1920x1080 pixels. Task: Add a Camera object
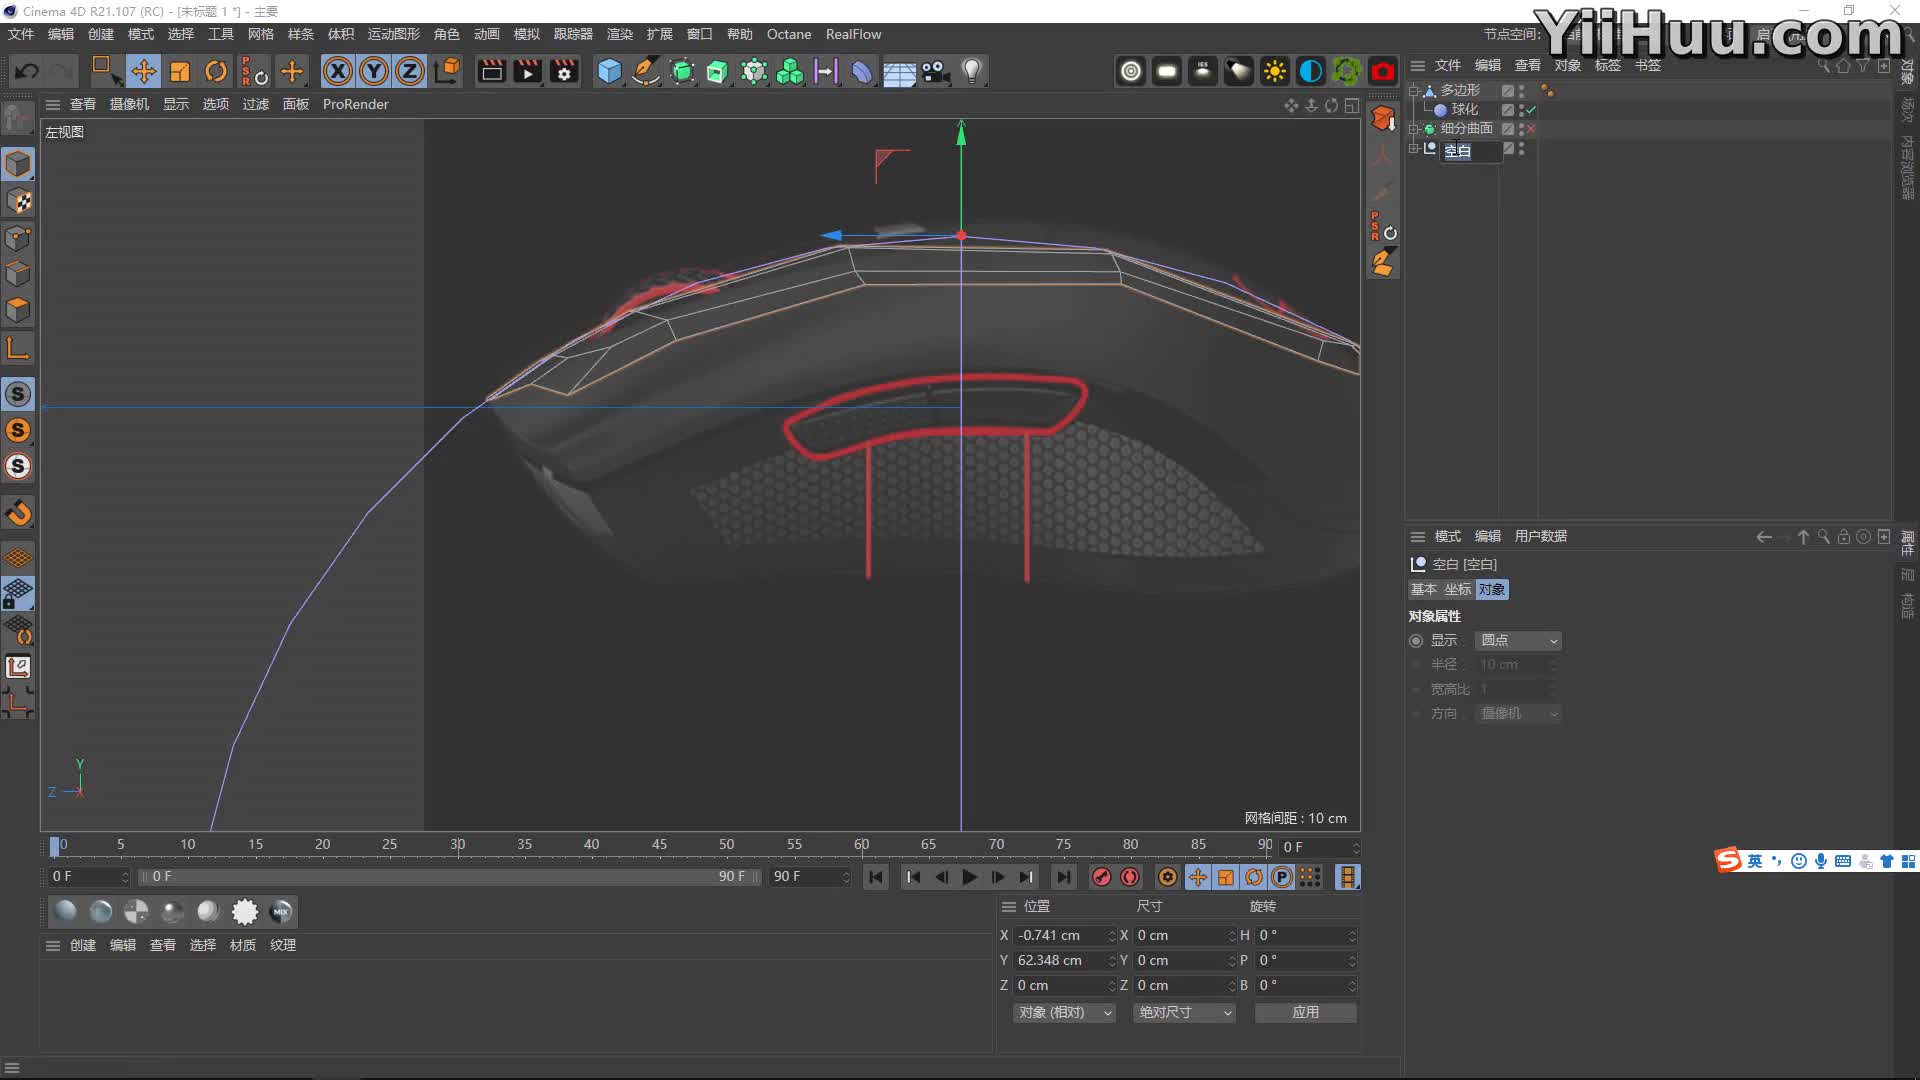(935, 71)
